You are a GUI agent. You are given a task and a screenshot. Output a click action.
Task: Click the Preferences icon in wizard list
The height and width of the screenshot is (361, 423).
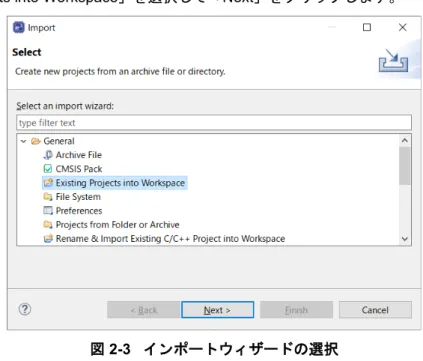coord(48,211)
